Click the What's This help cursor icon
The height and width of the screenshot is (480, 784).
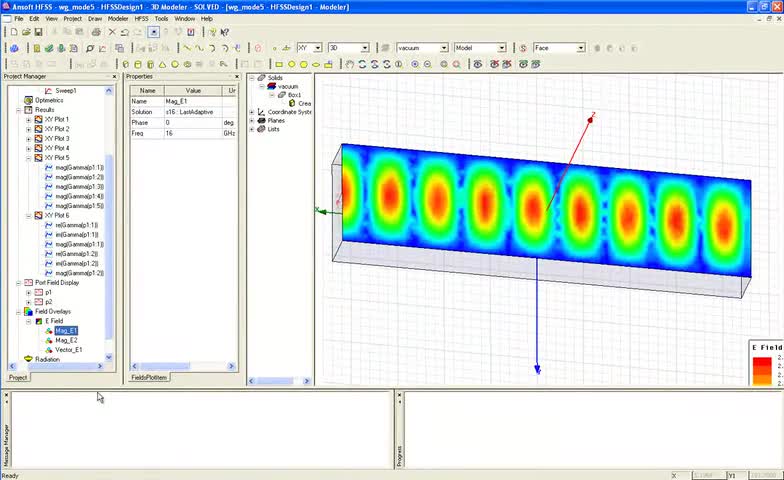click(224, 32)
